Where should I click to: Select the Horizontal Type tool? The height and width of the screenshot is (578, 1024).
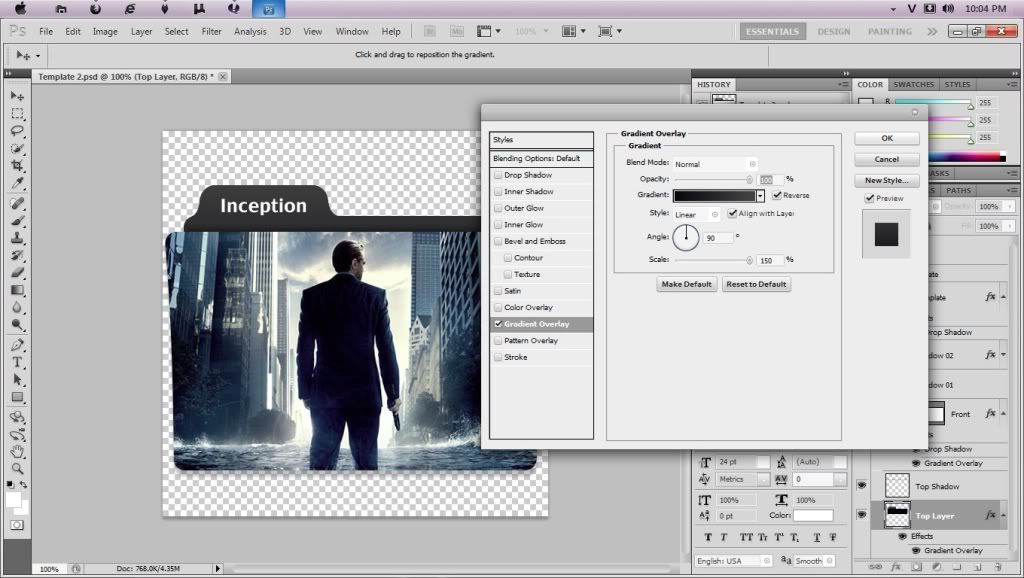tap(17, 362)
